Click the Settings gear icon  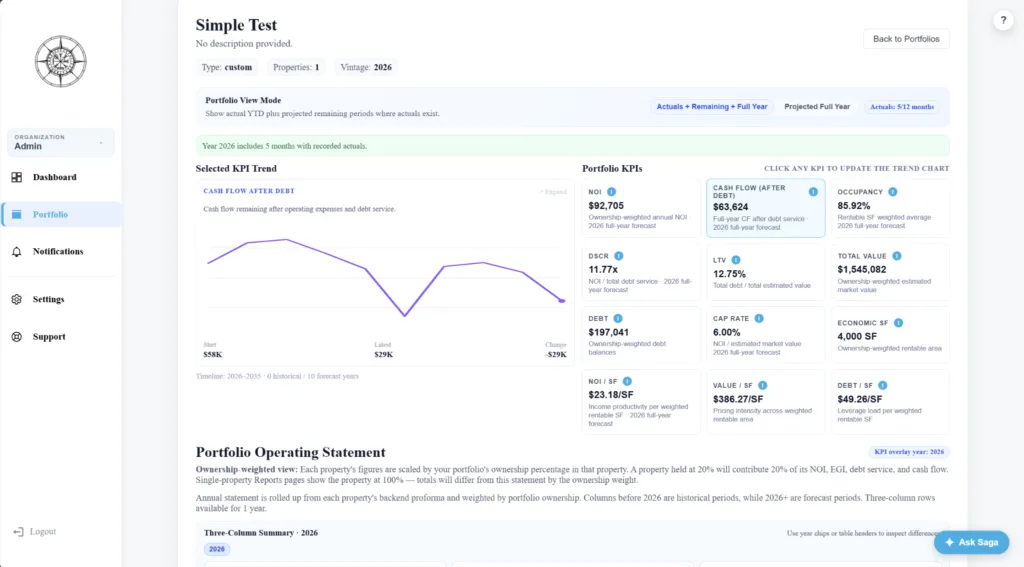[x=16, y=299]
